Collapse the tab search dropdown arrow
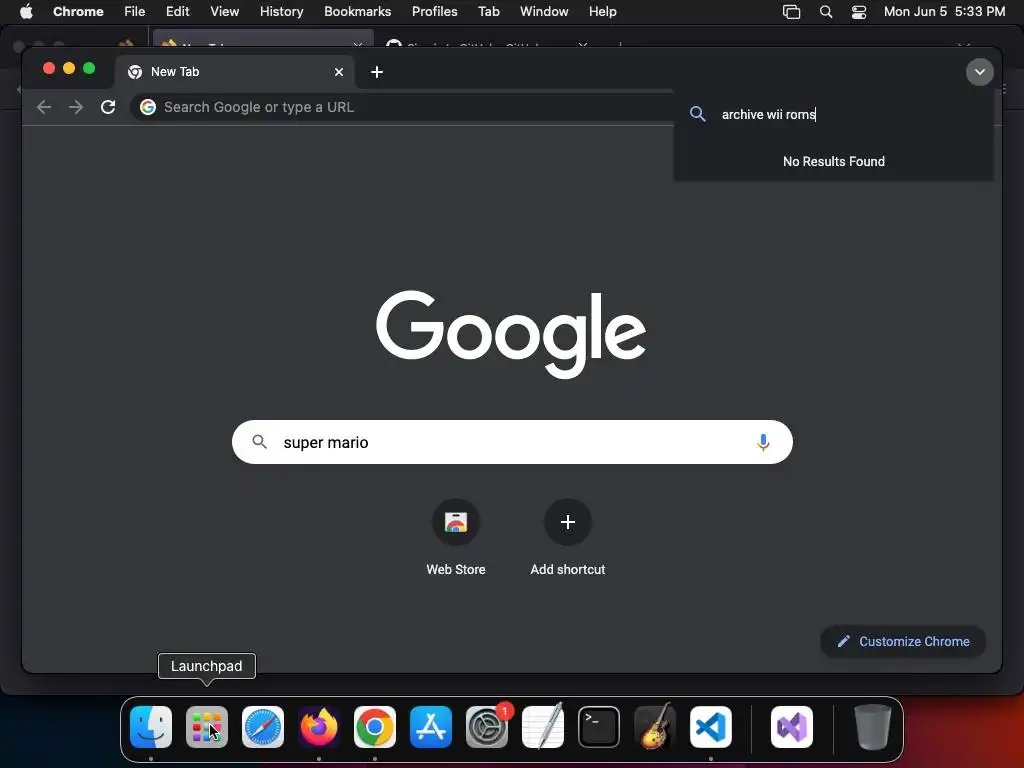Image resolution: width=1024 pixels, height=768 pixels. pyautogui.click(x=980, y=72)
